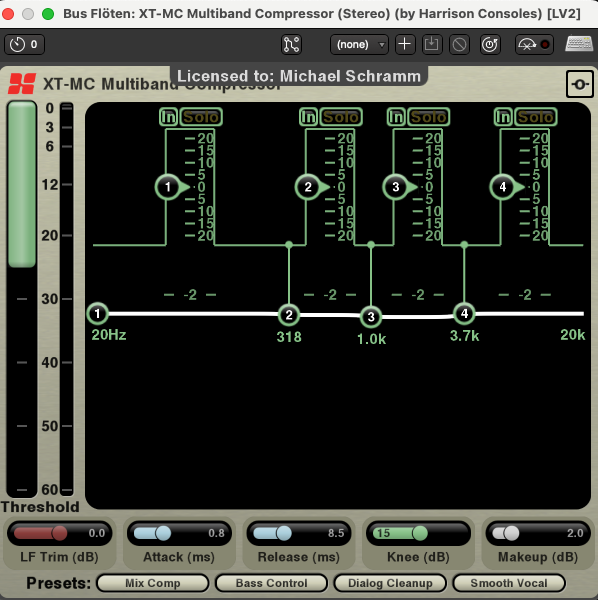The height and width of the screenshot is (600, 598).
Task: Click the Attack value 0.8
Action: click(216, 533)
